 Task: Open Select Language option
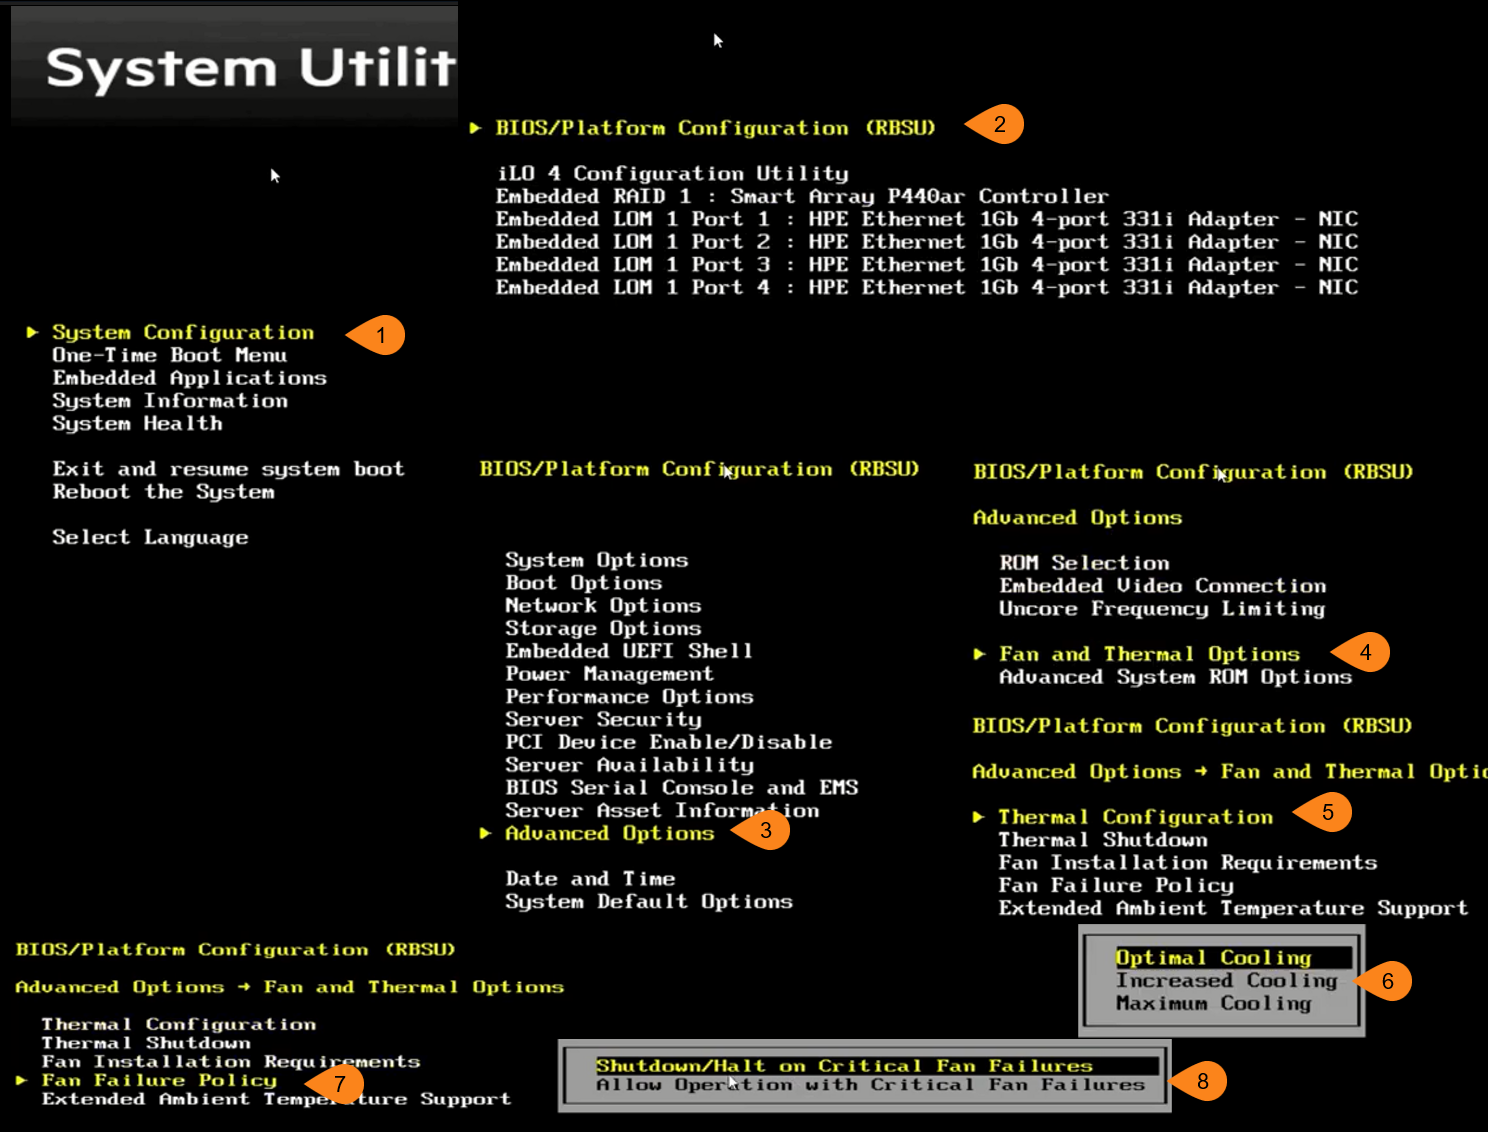tap(150, 538)
